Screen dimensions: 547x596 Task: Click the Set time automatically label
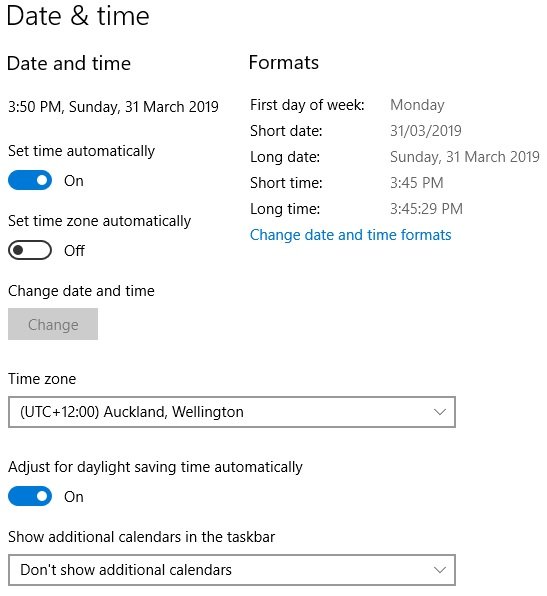(81, 151)
